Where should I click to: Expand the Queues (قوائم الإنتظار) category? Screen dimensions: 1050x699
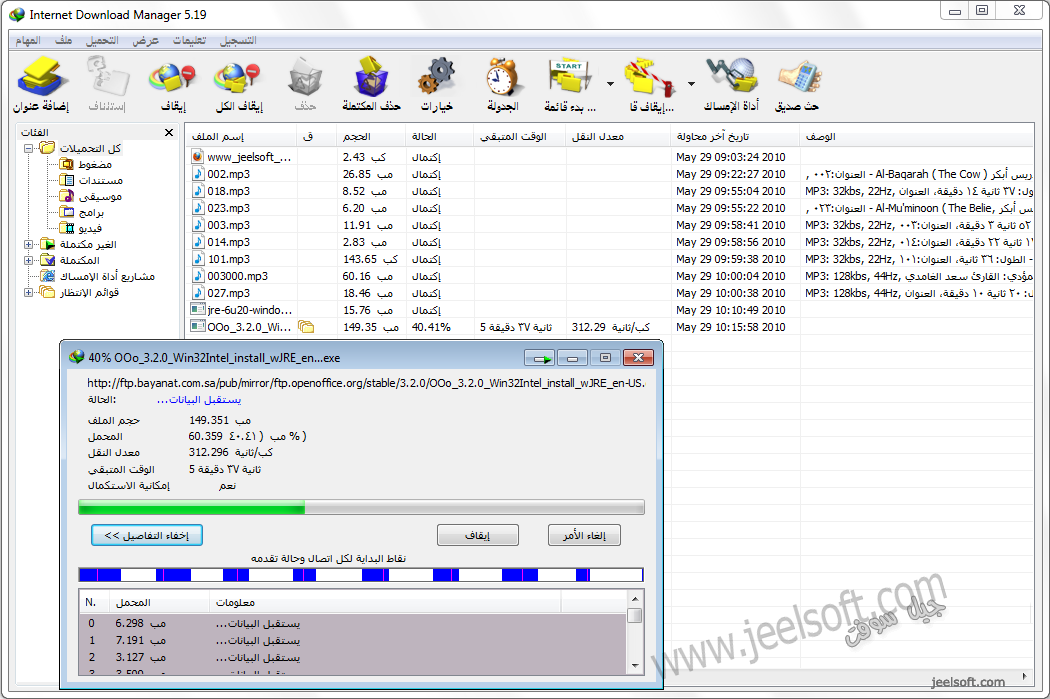29,293
